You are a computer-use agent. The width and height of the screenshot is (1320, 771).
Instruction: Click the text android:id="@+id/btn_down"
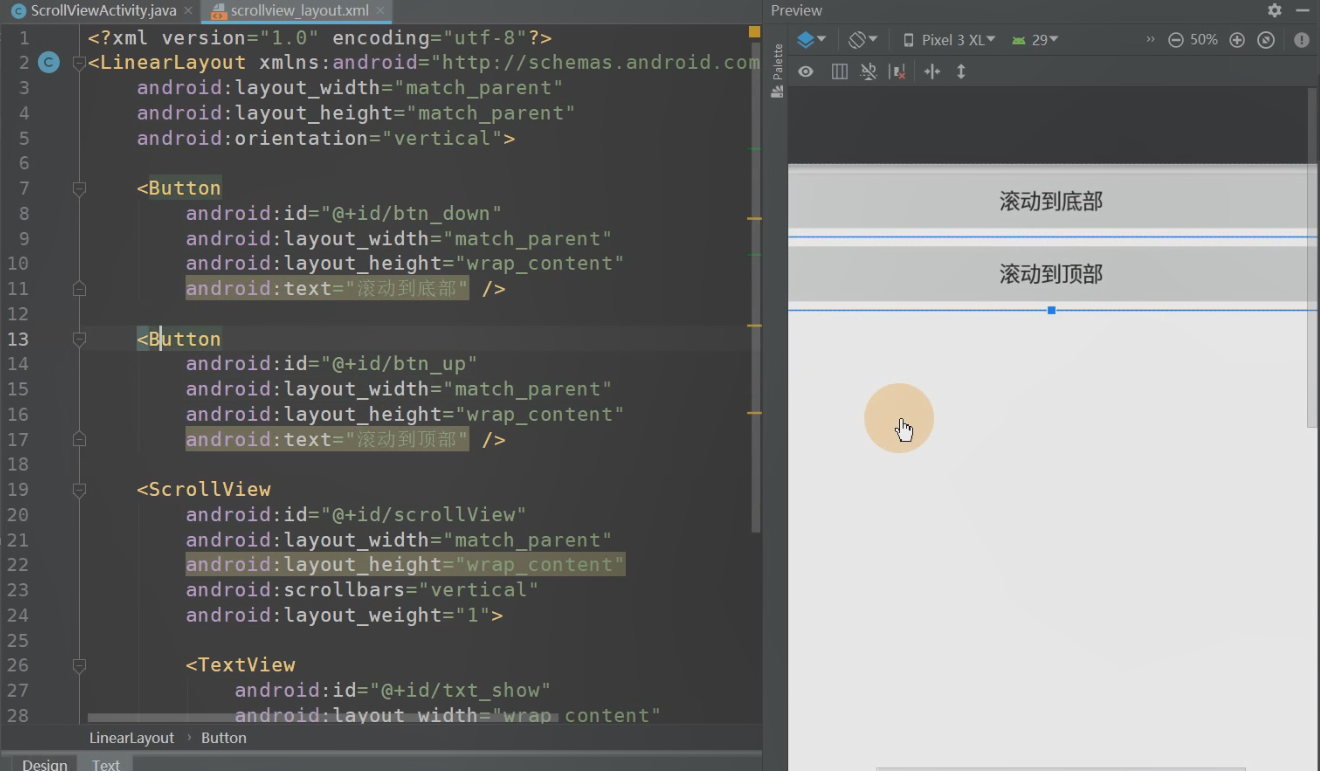(x=343, y=213)
